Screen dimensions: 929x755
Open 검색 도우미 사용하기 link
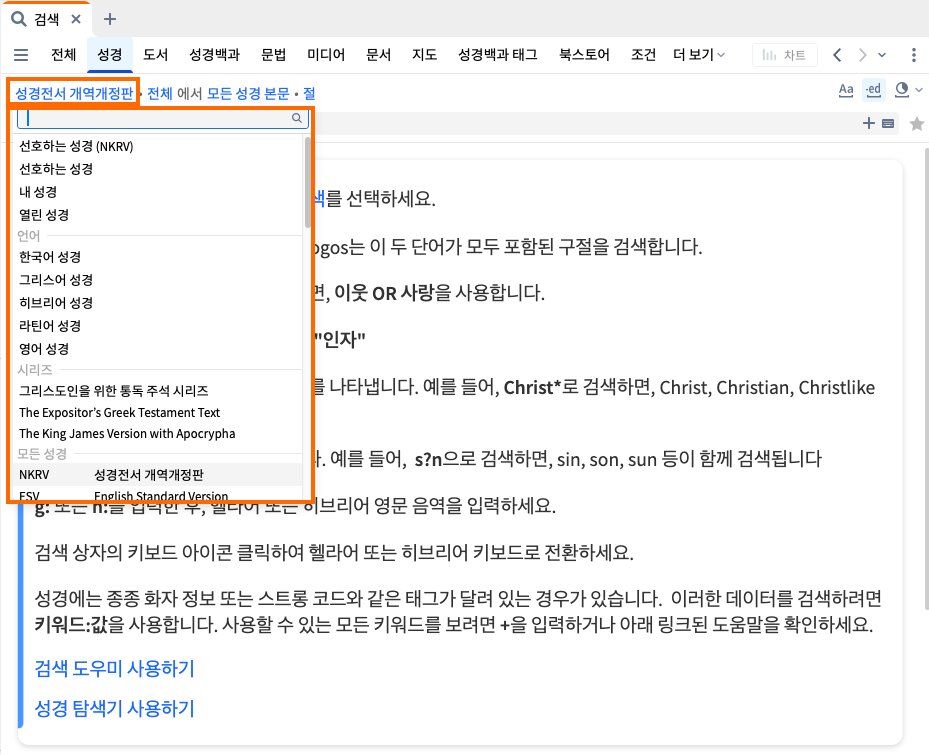(x=114, y=668)
